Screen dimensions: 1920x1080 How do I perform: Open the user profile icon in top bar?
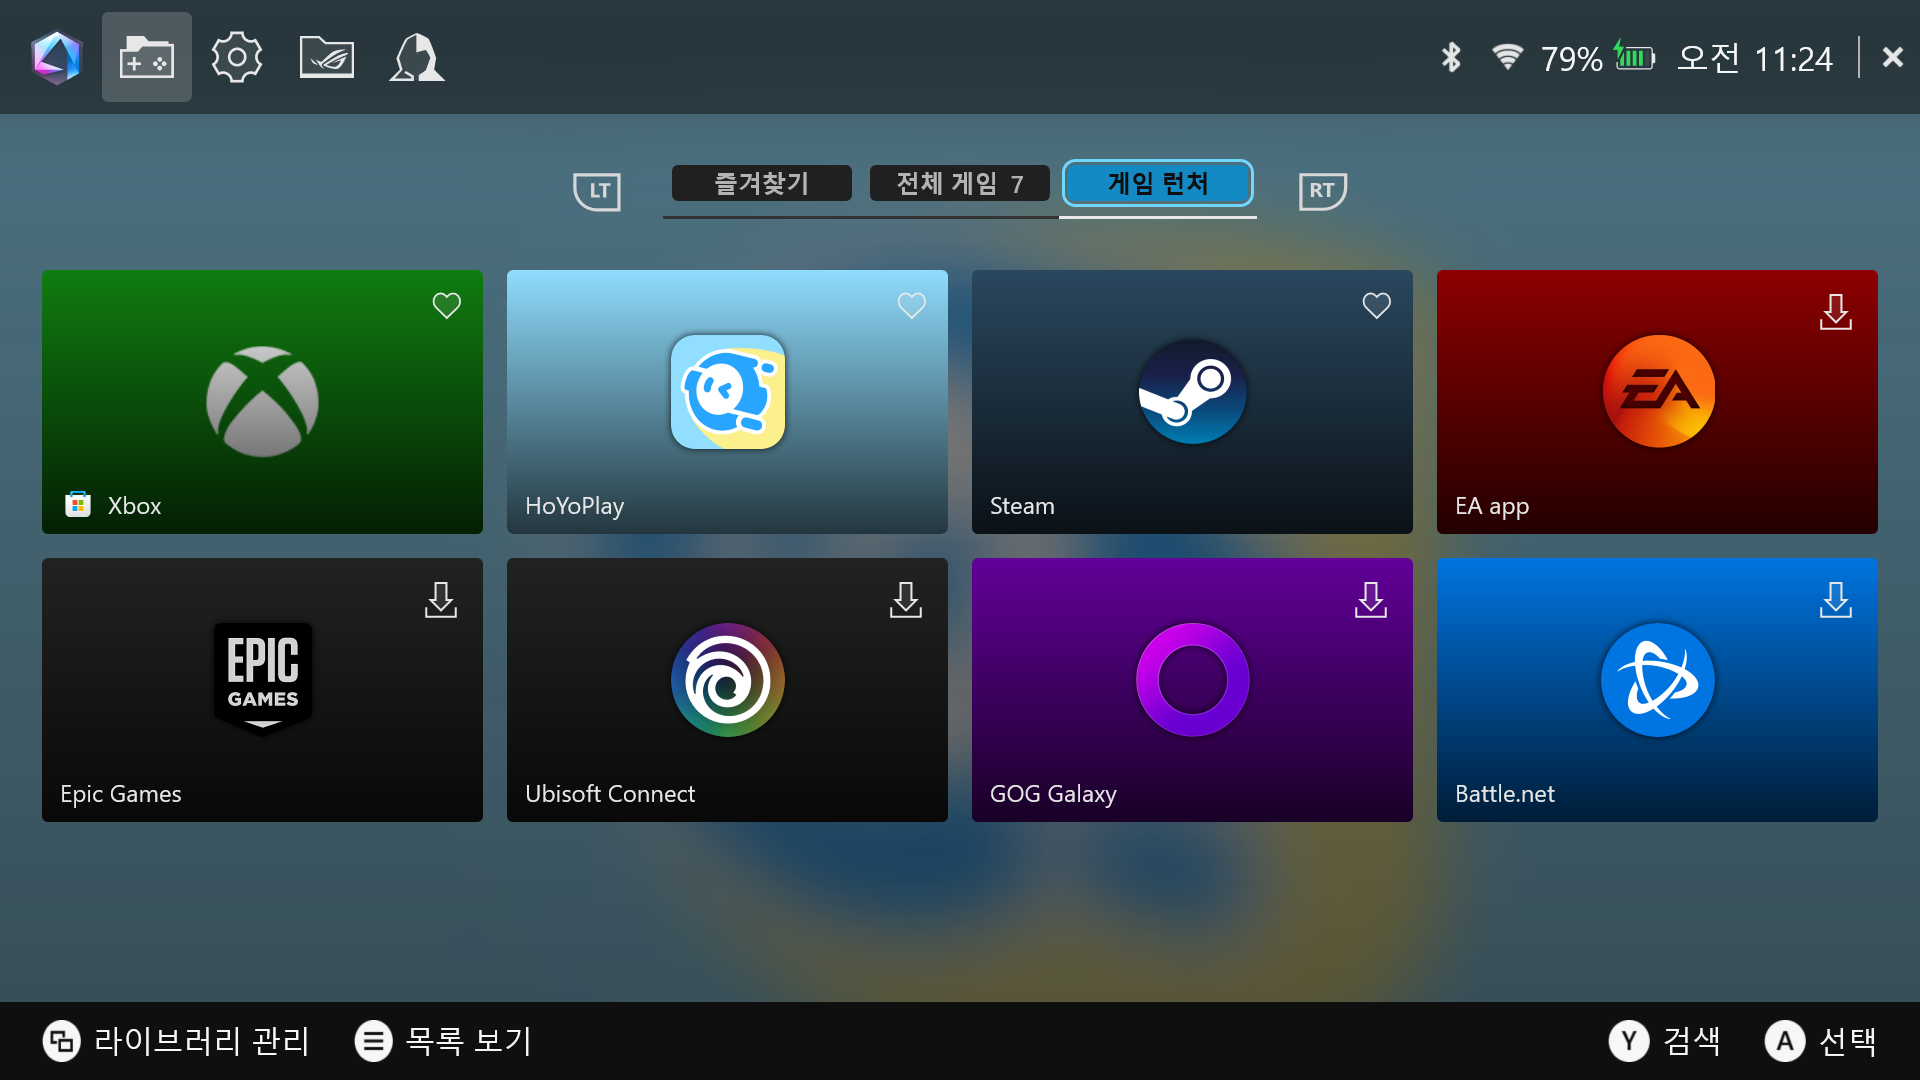417,58
